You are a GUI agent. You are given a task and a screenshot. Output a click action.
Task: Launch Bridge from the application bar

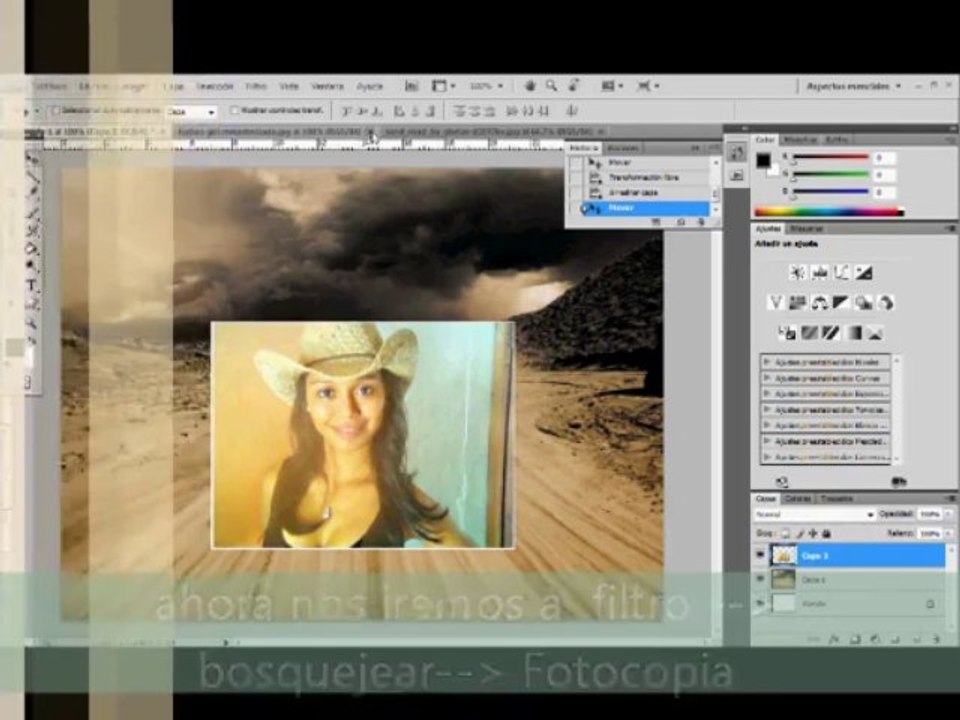click(x=411, y=86)
